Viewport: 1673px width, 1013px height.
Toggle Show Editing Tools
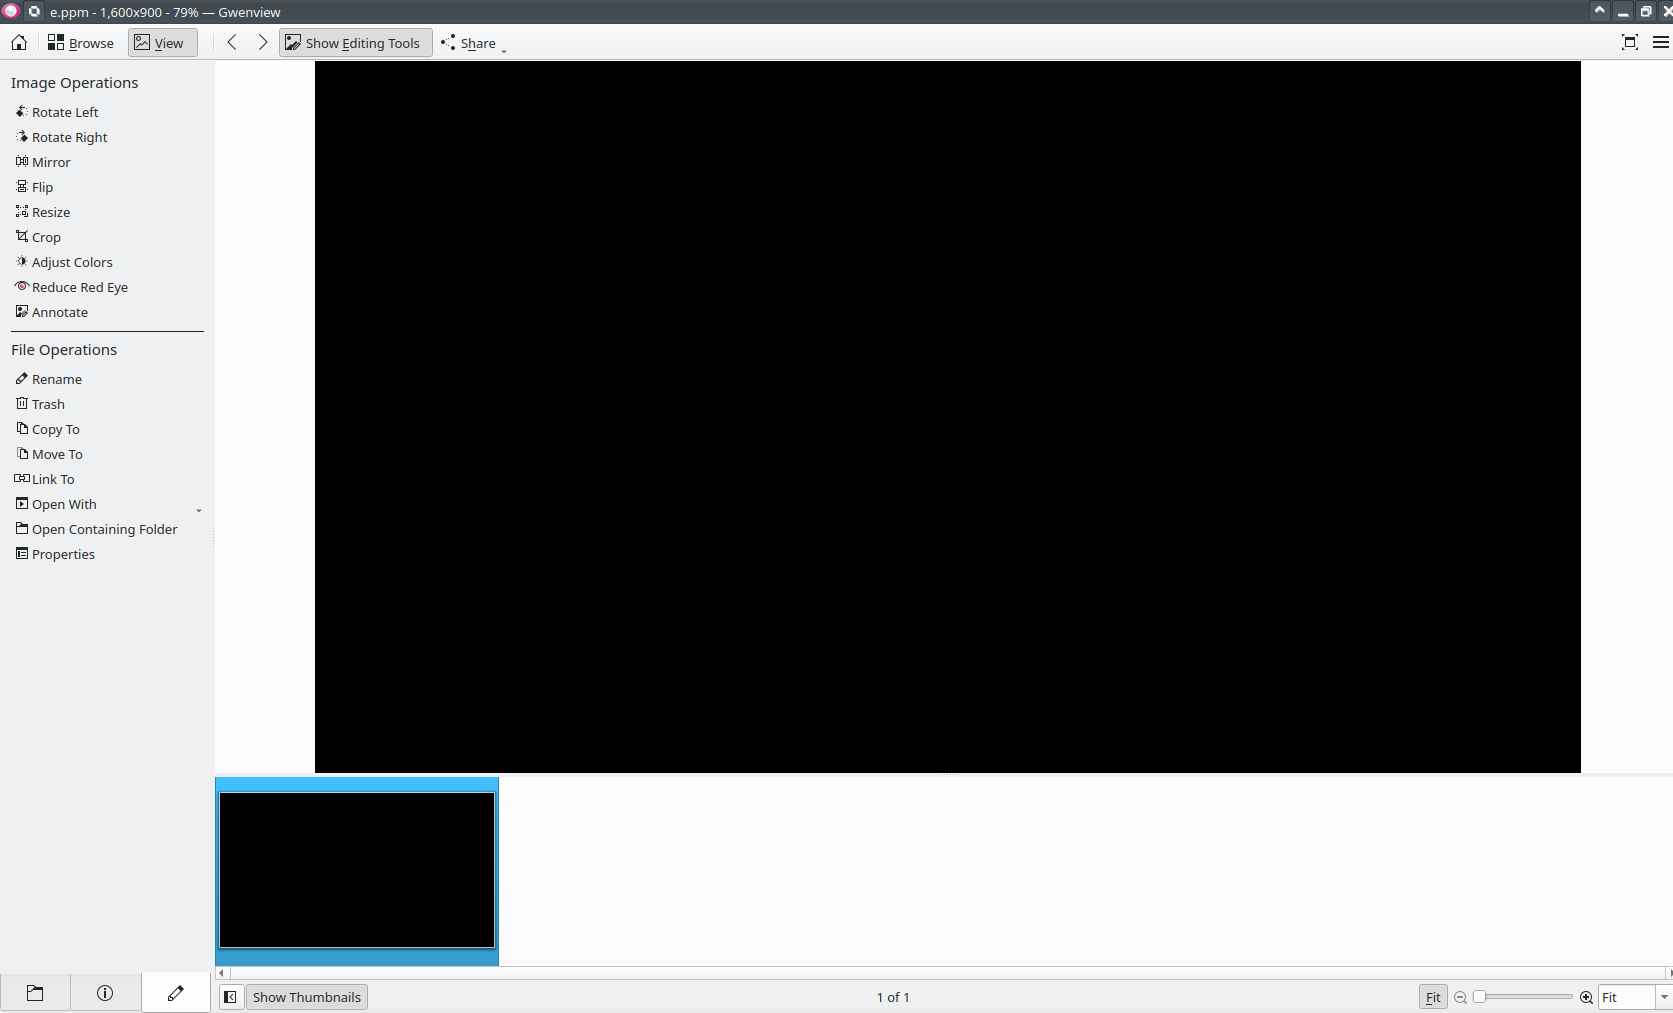coord(355,42)
